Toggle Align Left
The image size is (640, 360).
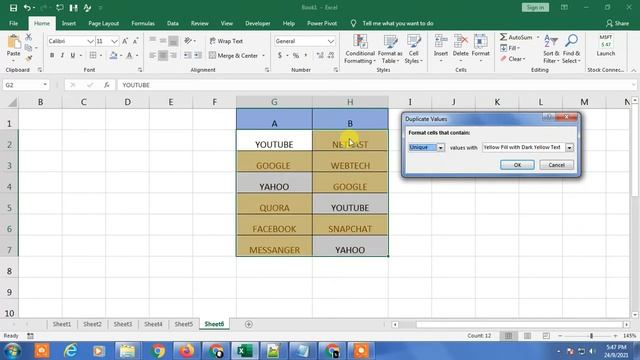pos(153,56)
